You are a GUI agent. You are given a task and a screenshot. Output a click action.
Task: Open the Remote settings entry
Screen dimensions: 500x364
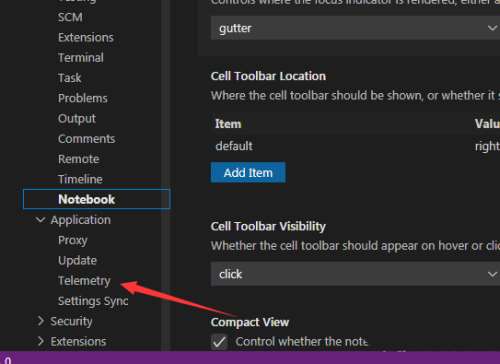tap(79, 159)
